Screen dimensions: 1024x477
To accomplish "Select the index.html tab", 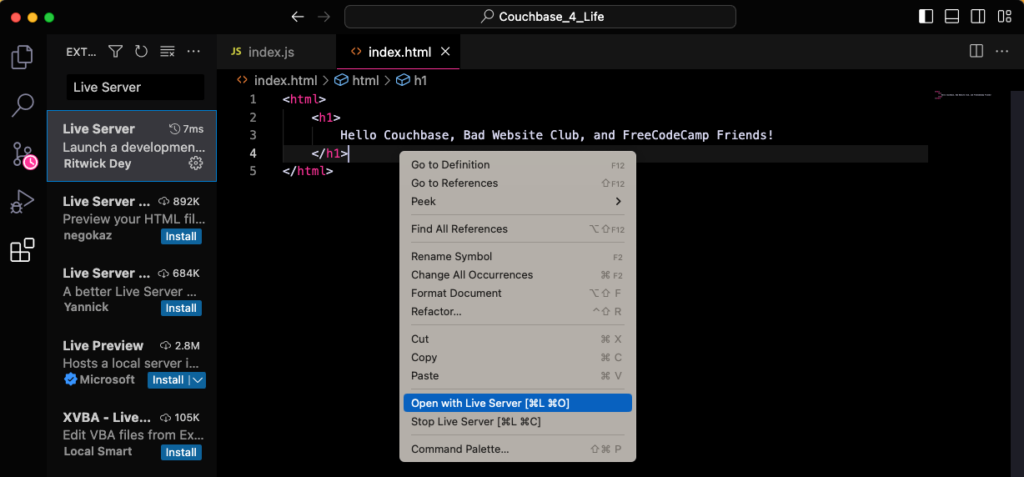I will (398, 52).
